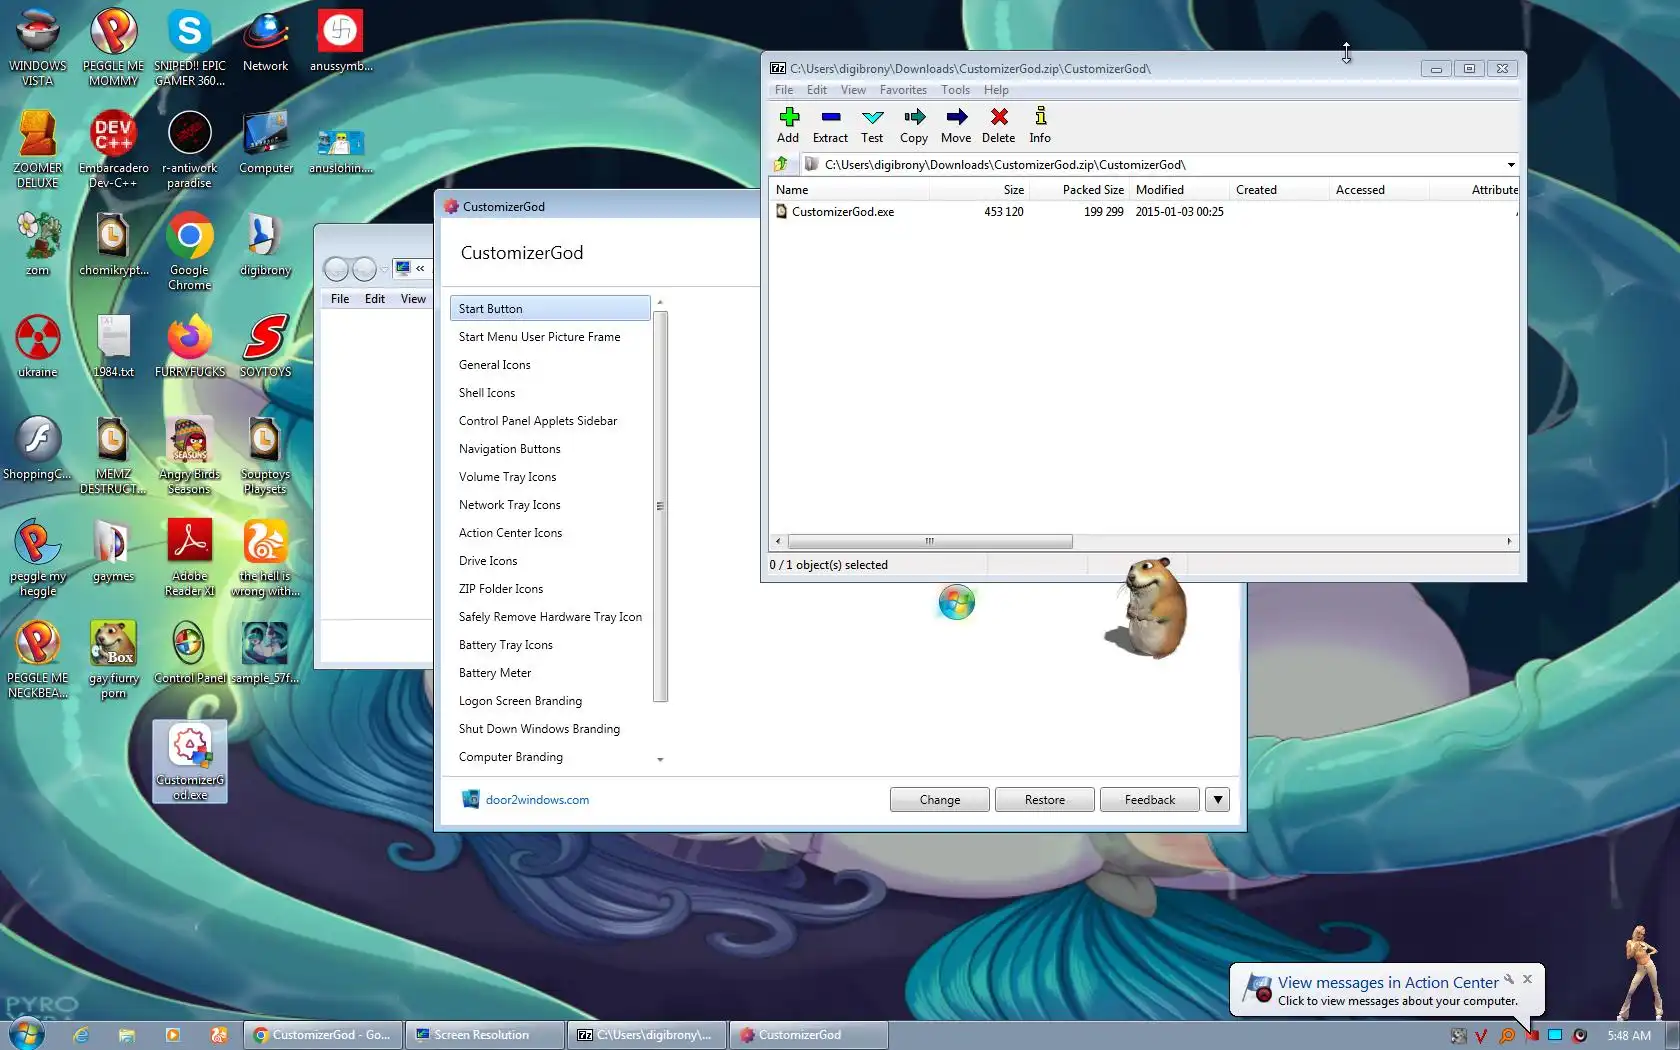Select the Embarcadero Dev-C++ desktop icon
This screenshot has width=1680, height=1050.
pos(113,149)
